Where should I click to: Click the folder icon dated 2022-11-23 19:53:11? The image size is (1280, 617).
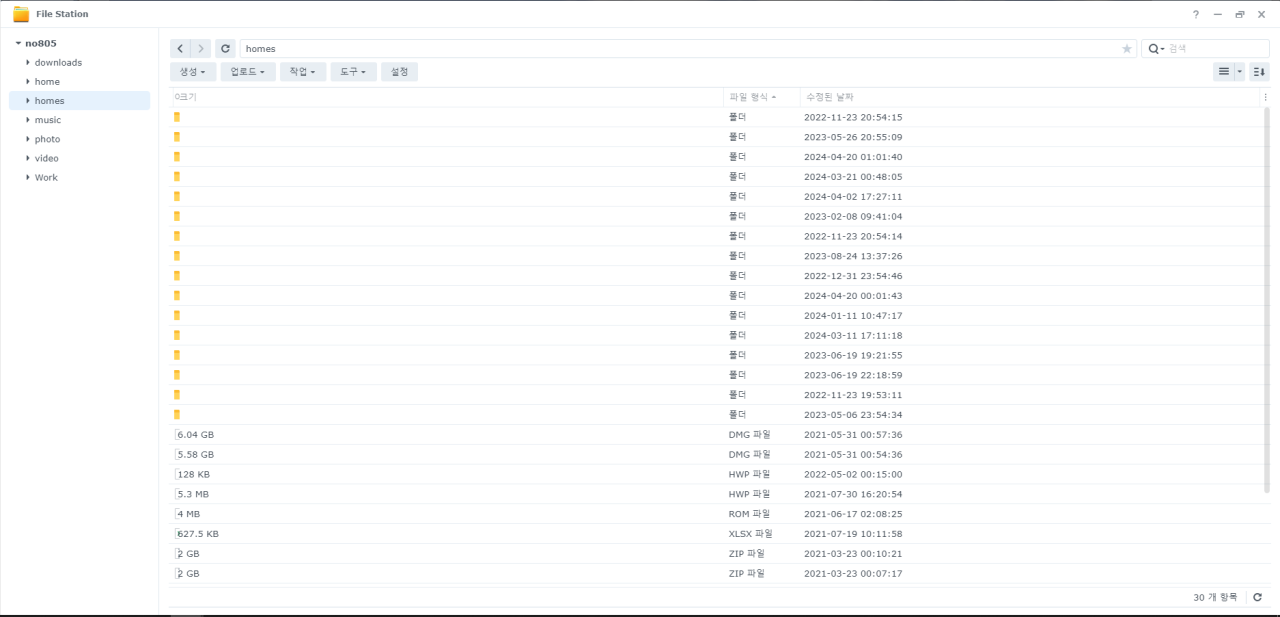177,394
